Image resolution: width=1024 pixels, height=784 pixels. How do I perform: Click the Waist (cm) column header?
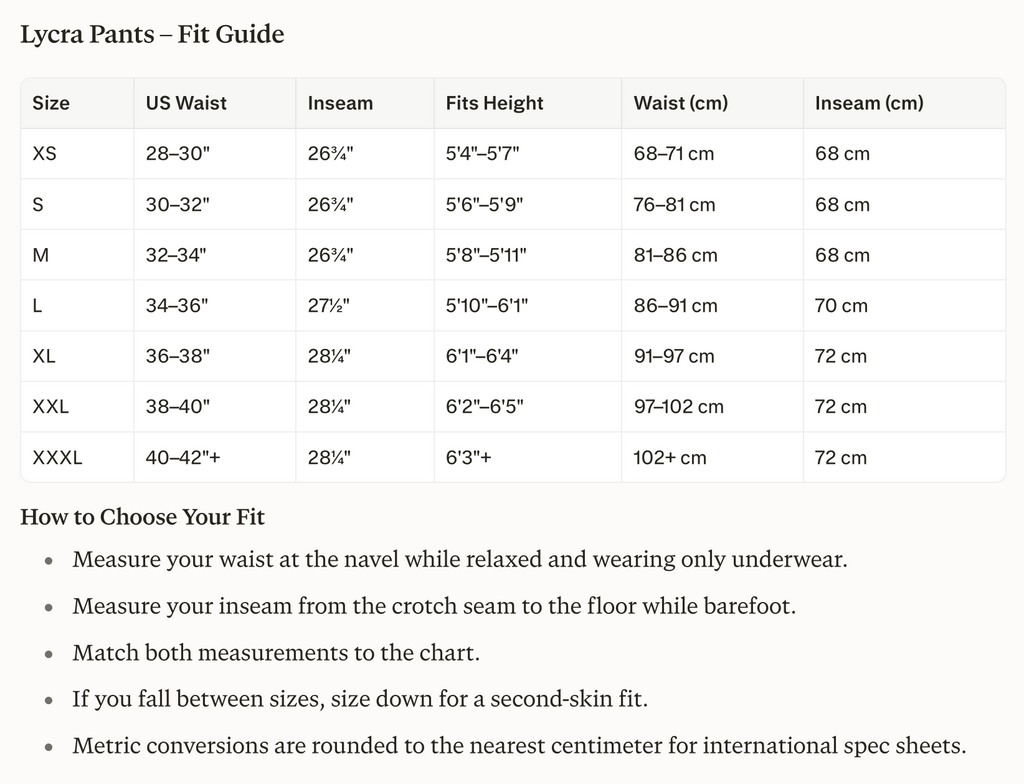[680, 103]
